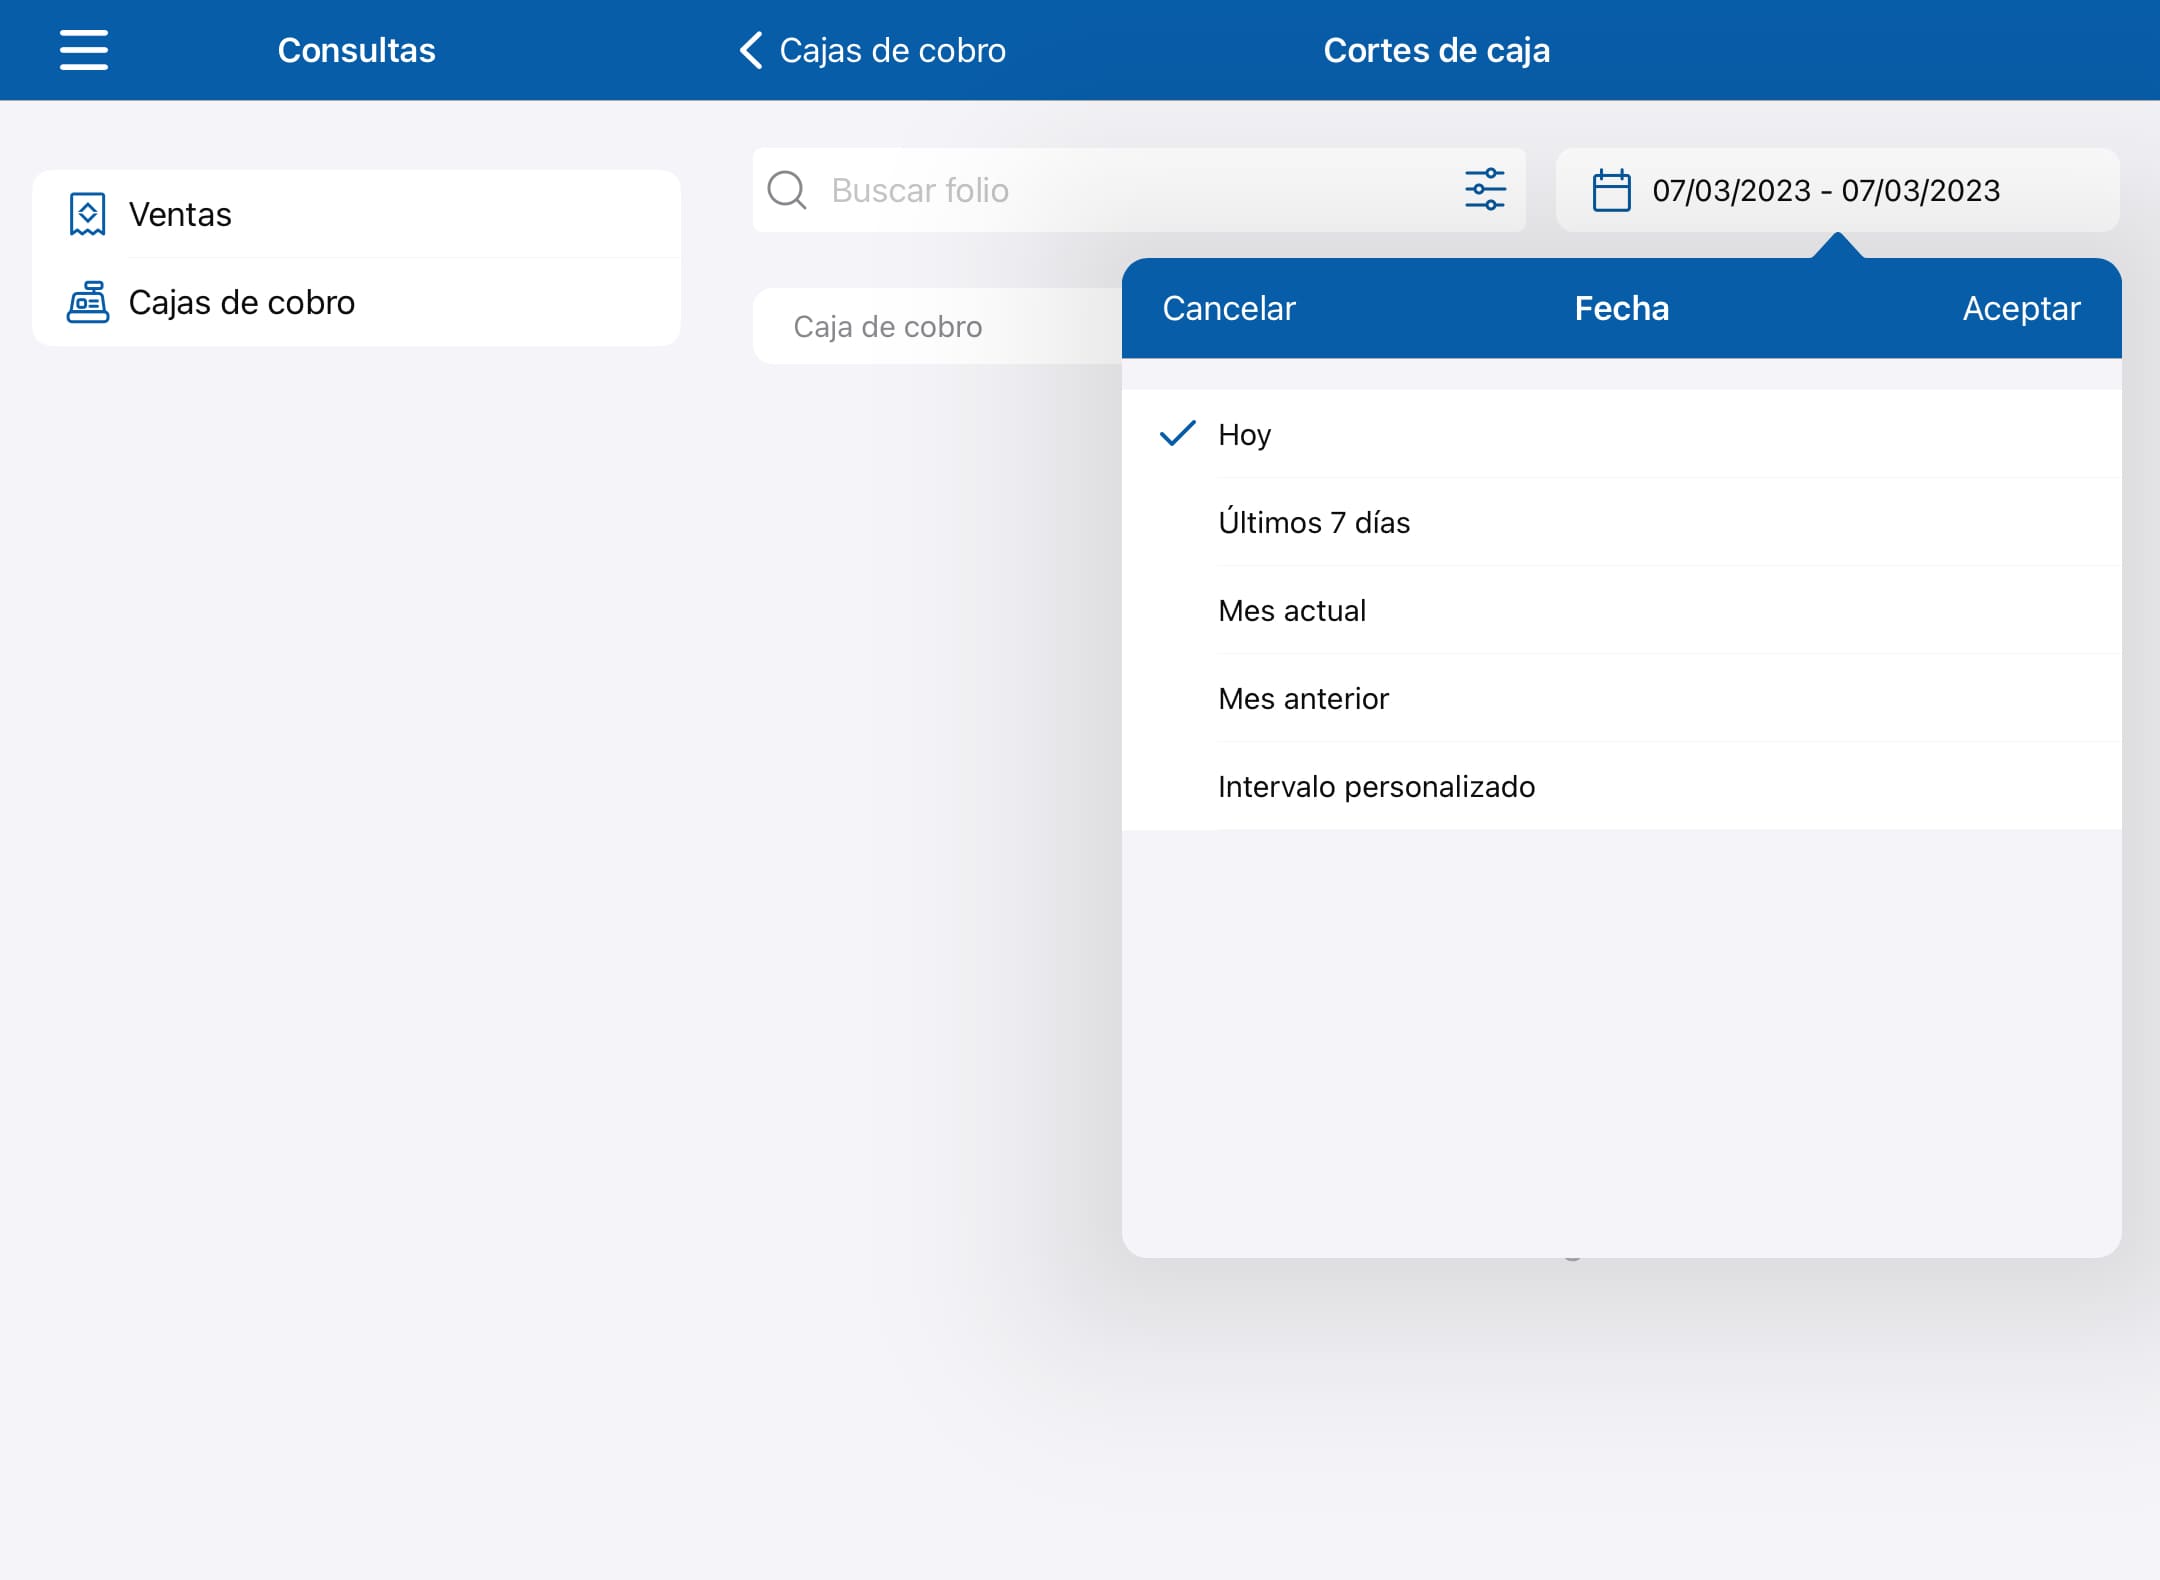
Task: Click the Hoy checkmark
Action: pos(1177,433)
